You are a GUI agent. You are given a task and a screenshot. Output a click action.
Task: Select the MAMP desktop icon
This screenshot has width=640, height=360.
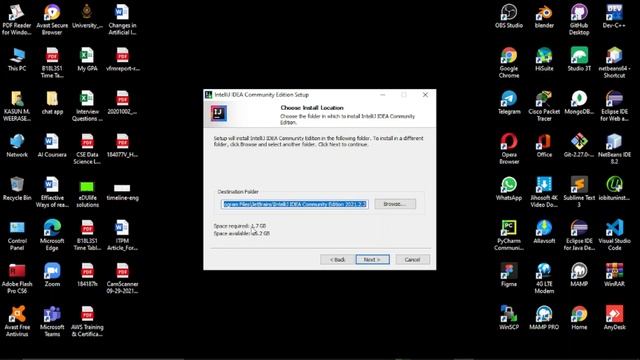[579, 275]
